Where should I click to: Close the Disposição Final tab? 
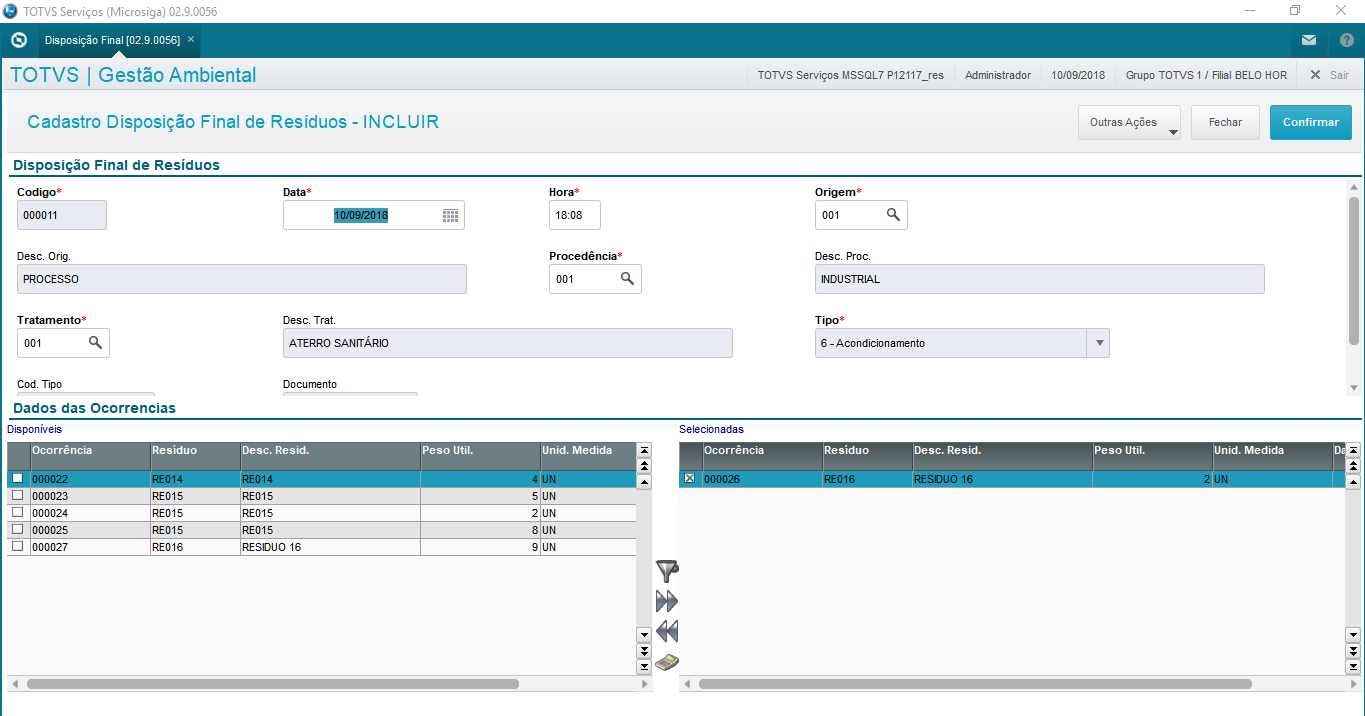pyautogui.click(x=191, y=39)
